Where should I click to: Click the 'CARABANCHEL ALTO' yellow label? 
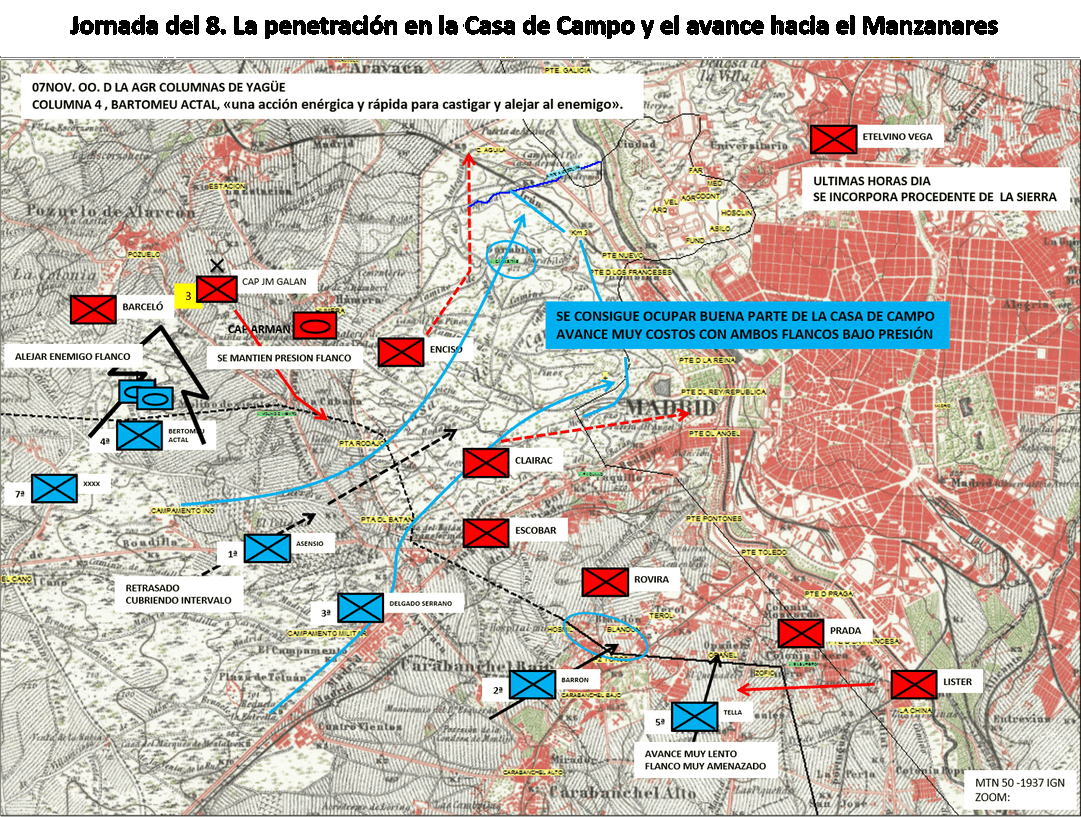[534, 772]
